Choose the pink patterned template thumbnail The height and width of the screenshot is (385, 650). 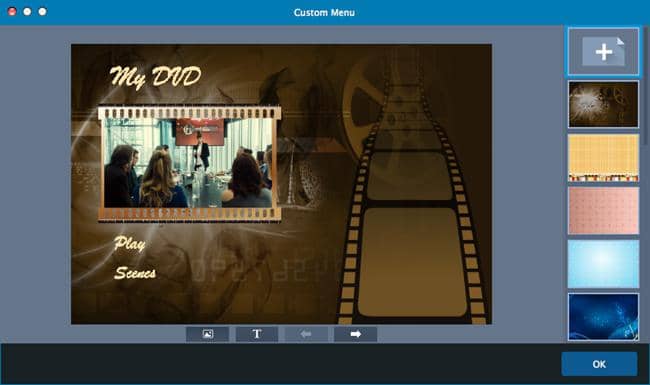603,211
